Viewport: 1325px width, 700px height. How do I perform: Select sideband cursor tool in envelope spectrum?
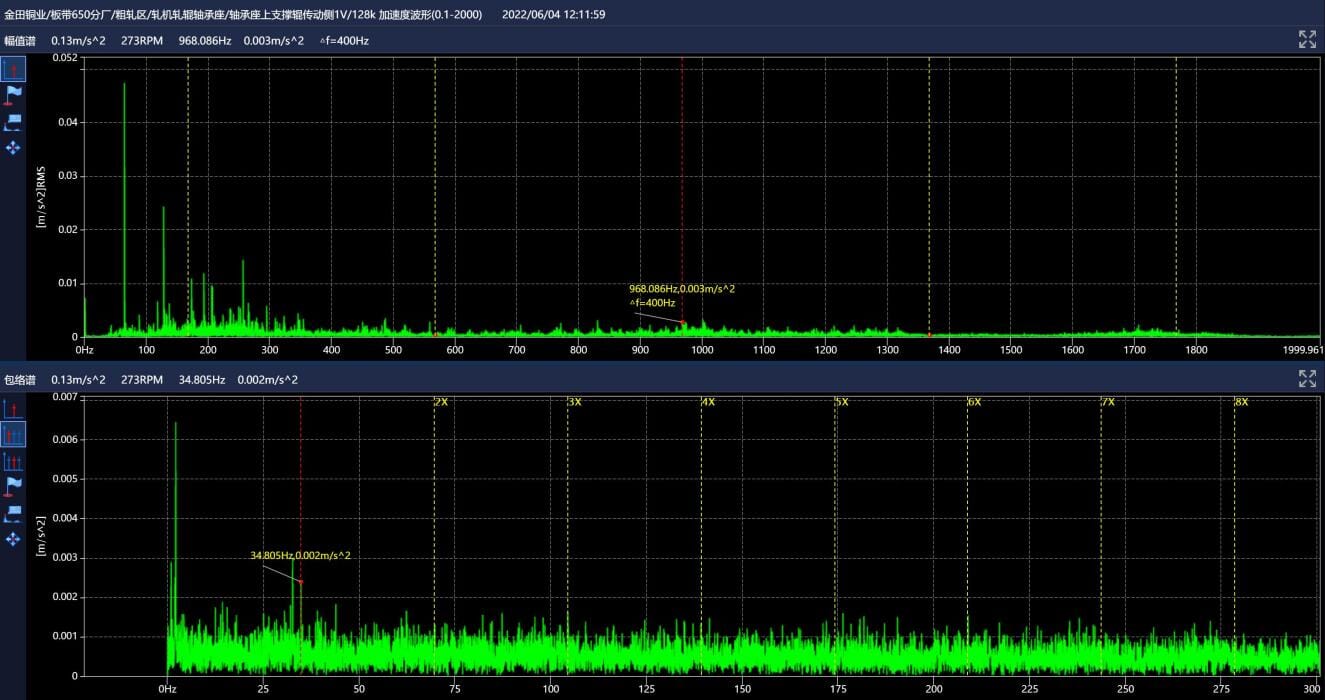13,461
